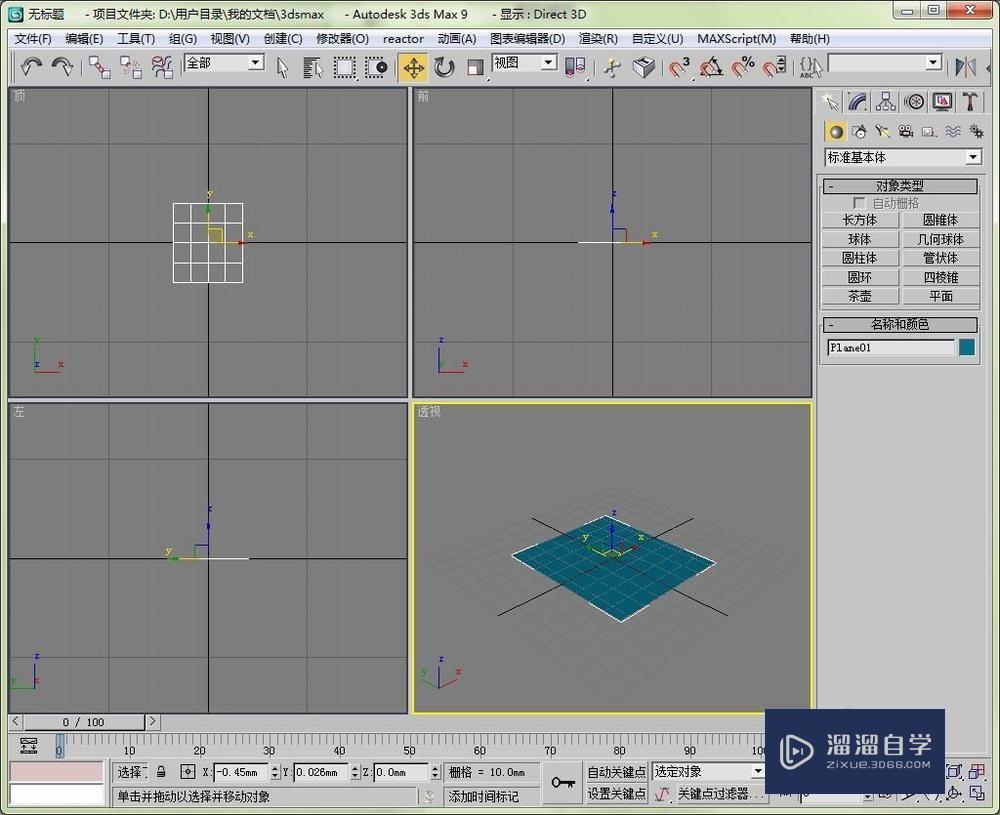Enable the 自动栅格 checkbox
Viewport: 1000px width, 815px height.
click(859, 203)
